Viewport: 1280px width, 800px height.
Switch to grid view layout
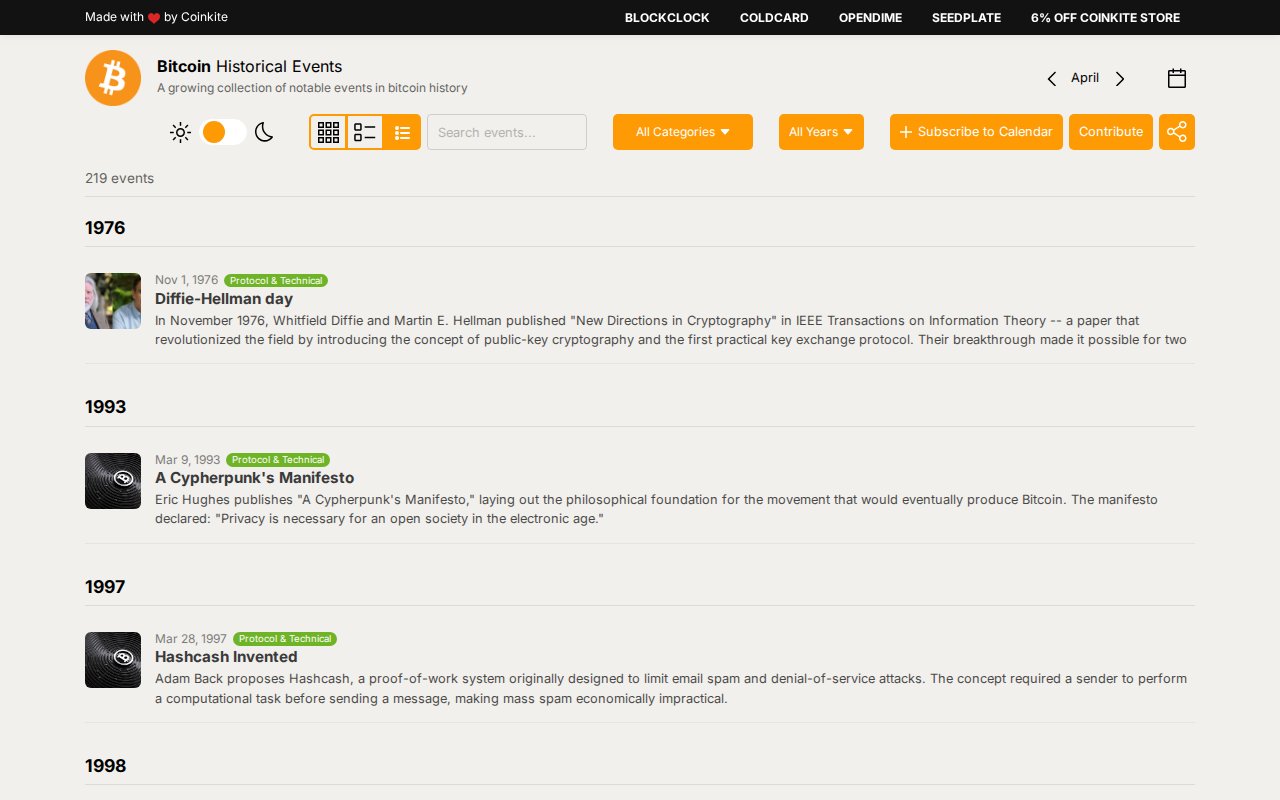328,132
